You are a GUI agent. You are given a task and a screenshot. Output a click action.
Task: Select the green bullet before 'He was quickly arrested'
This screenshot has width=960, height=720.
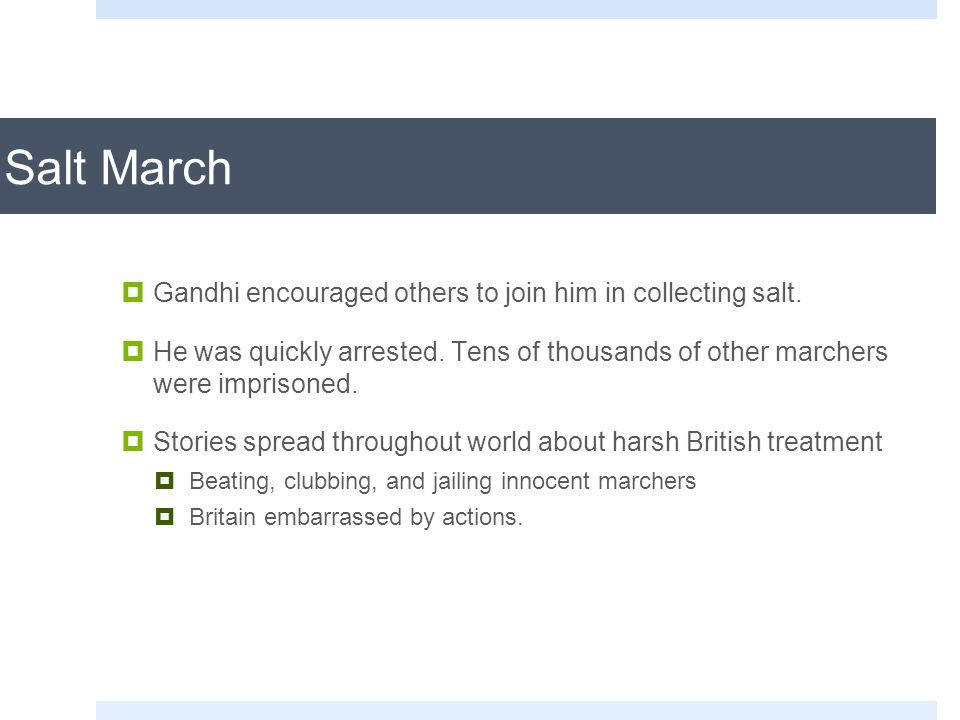tap(133, 351)
